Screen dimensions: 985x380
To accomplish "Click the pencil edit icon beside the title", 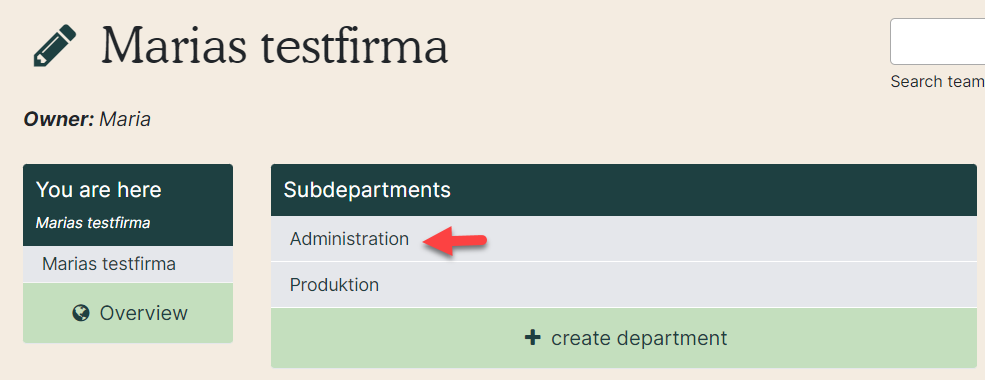I will pyautogui.click(x=54, y=45).
